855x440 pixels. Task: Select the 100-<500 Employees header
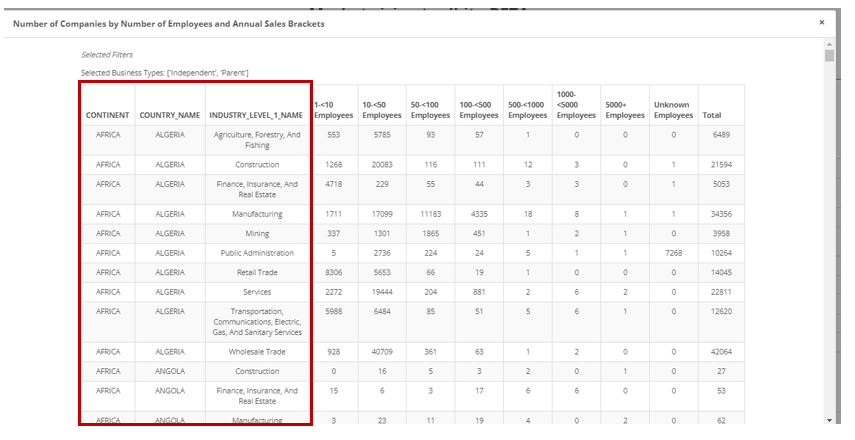point(479,110)
